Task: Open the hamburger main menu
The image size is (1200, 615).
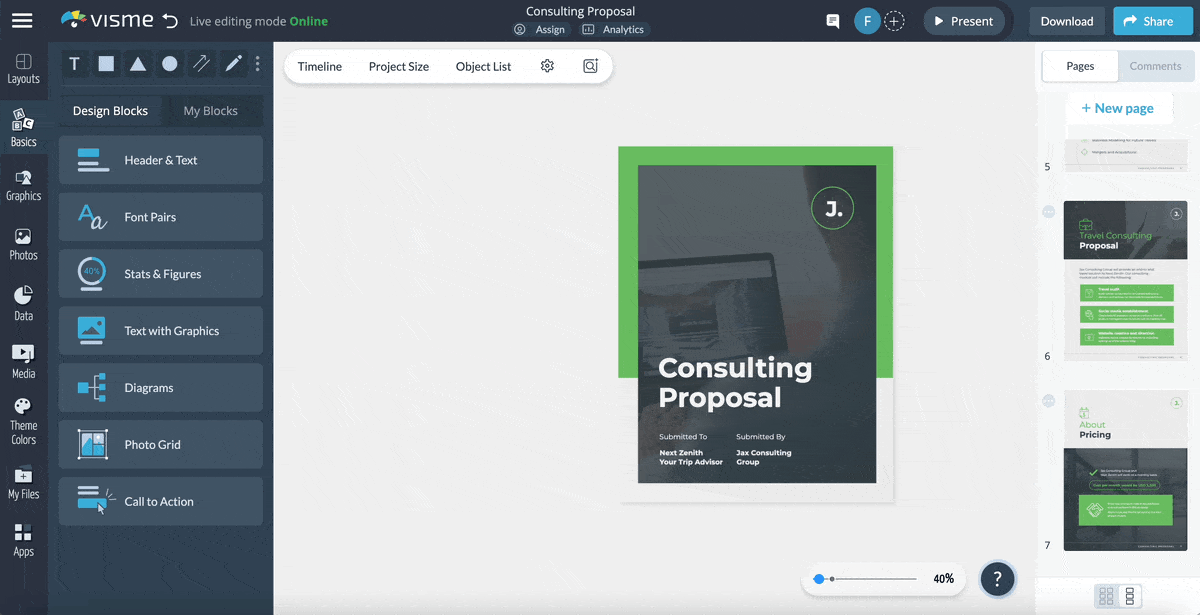Action: click(x=22, y=21)
